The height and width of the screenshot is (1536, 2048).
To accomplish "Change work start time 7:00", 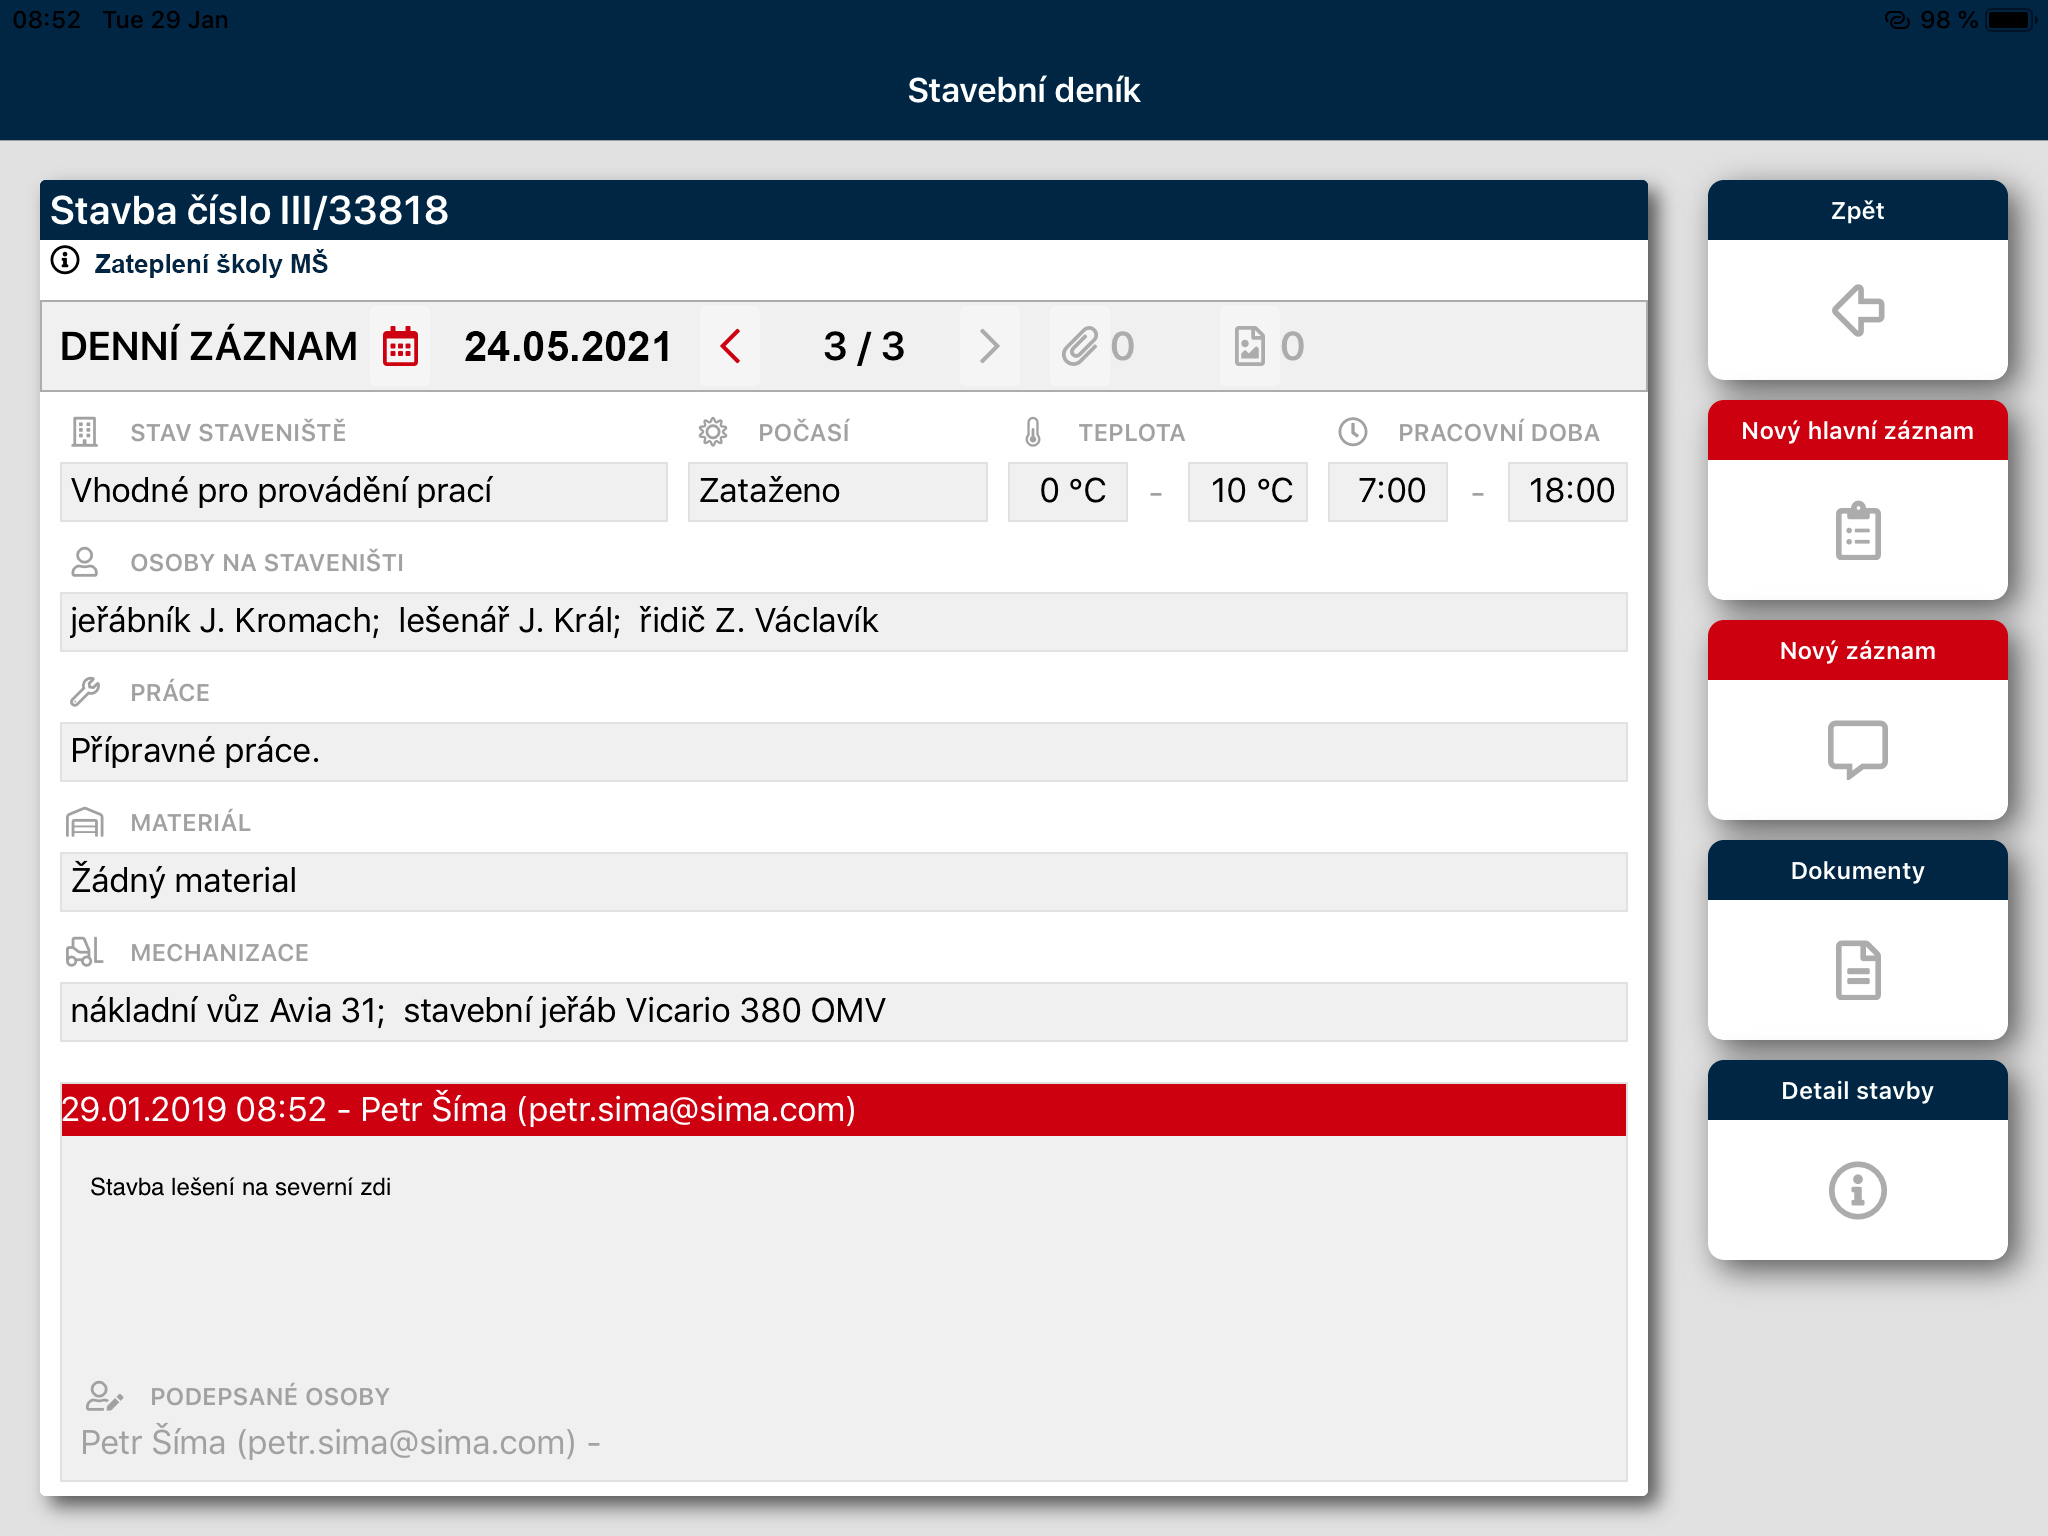I will [1388, 491].
